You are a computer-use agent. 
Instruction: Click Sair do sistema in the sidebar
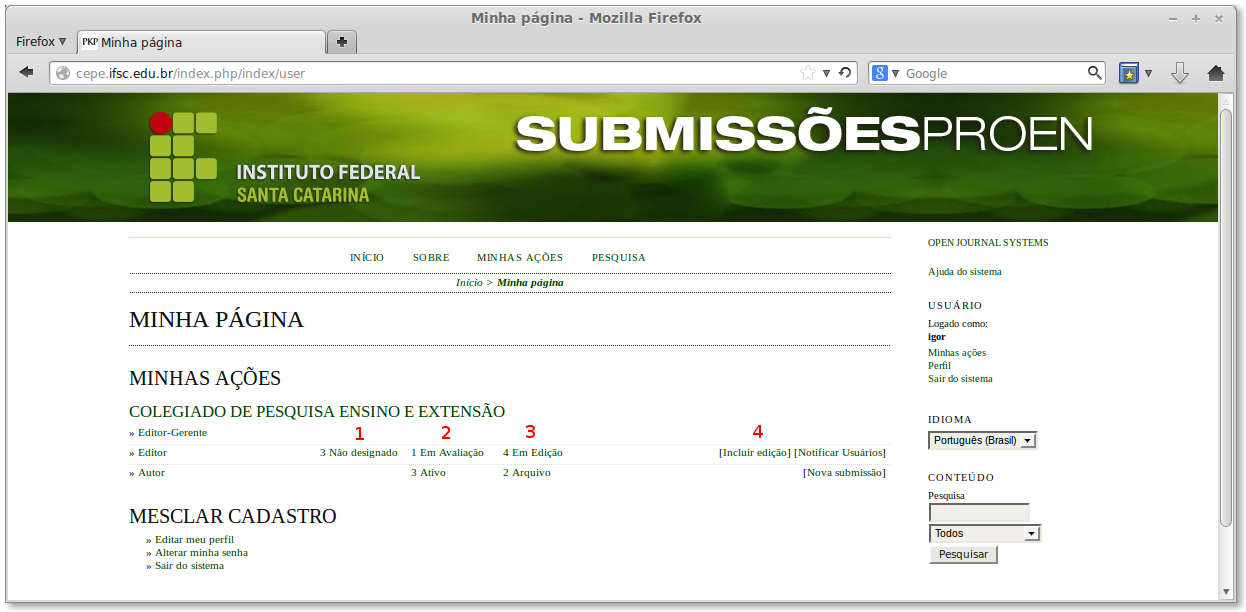pos(959,378)
